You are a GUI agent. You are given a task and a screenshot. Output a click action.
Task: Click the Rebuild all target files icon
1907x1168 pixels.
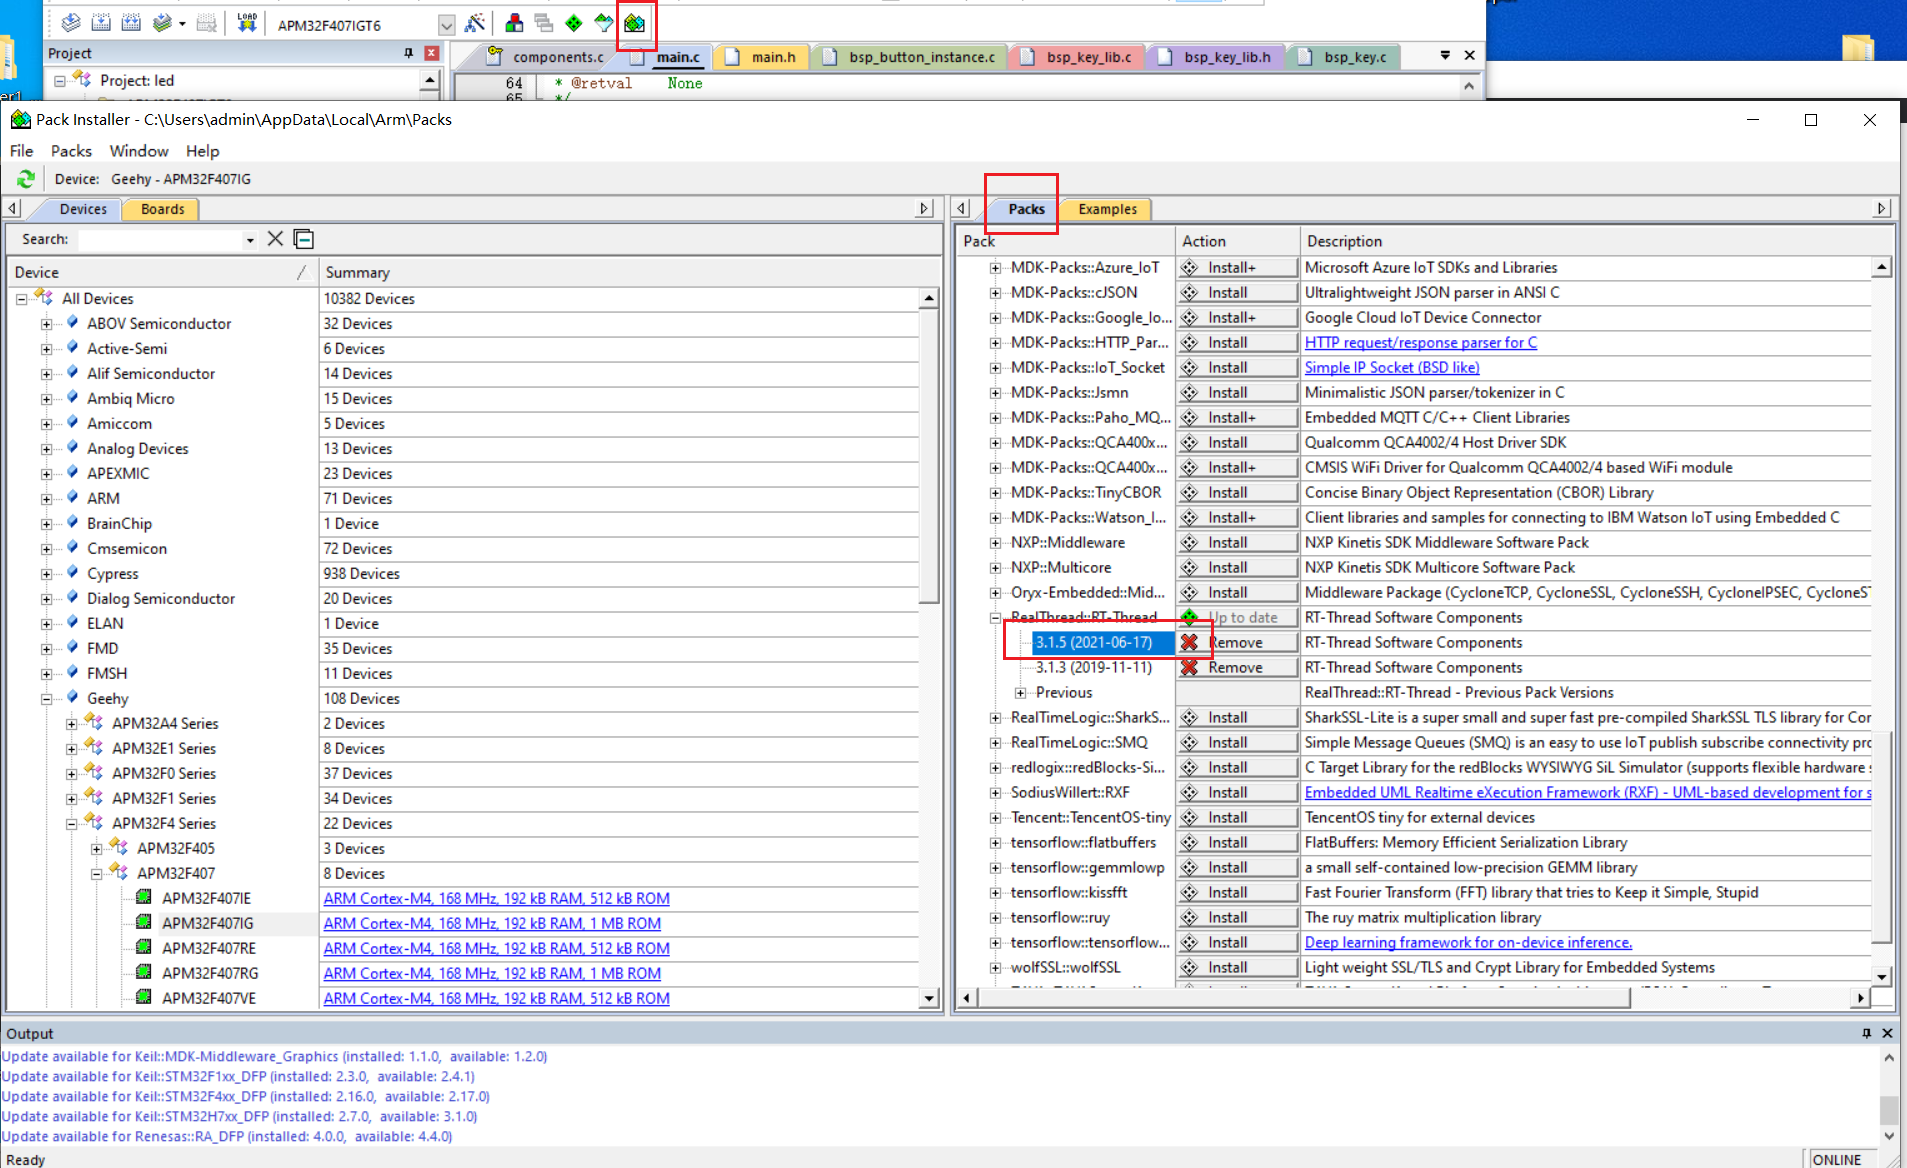pyautogui.click(x=131, y=23)
